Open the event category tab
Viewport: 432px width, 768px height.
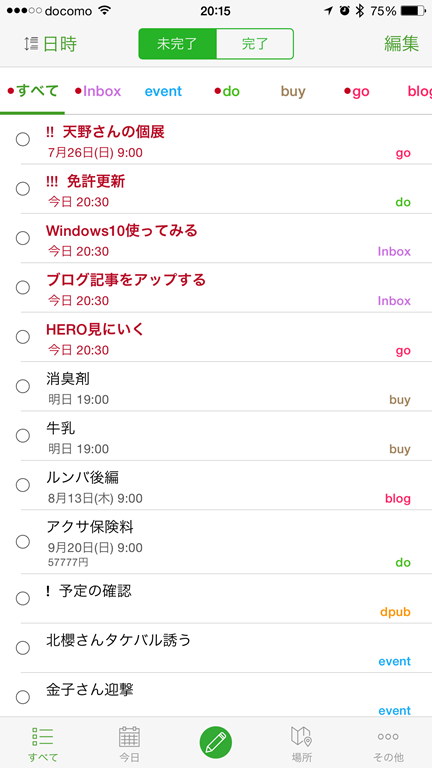pos(163,91)
